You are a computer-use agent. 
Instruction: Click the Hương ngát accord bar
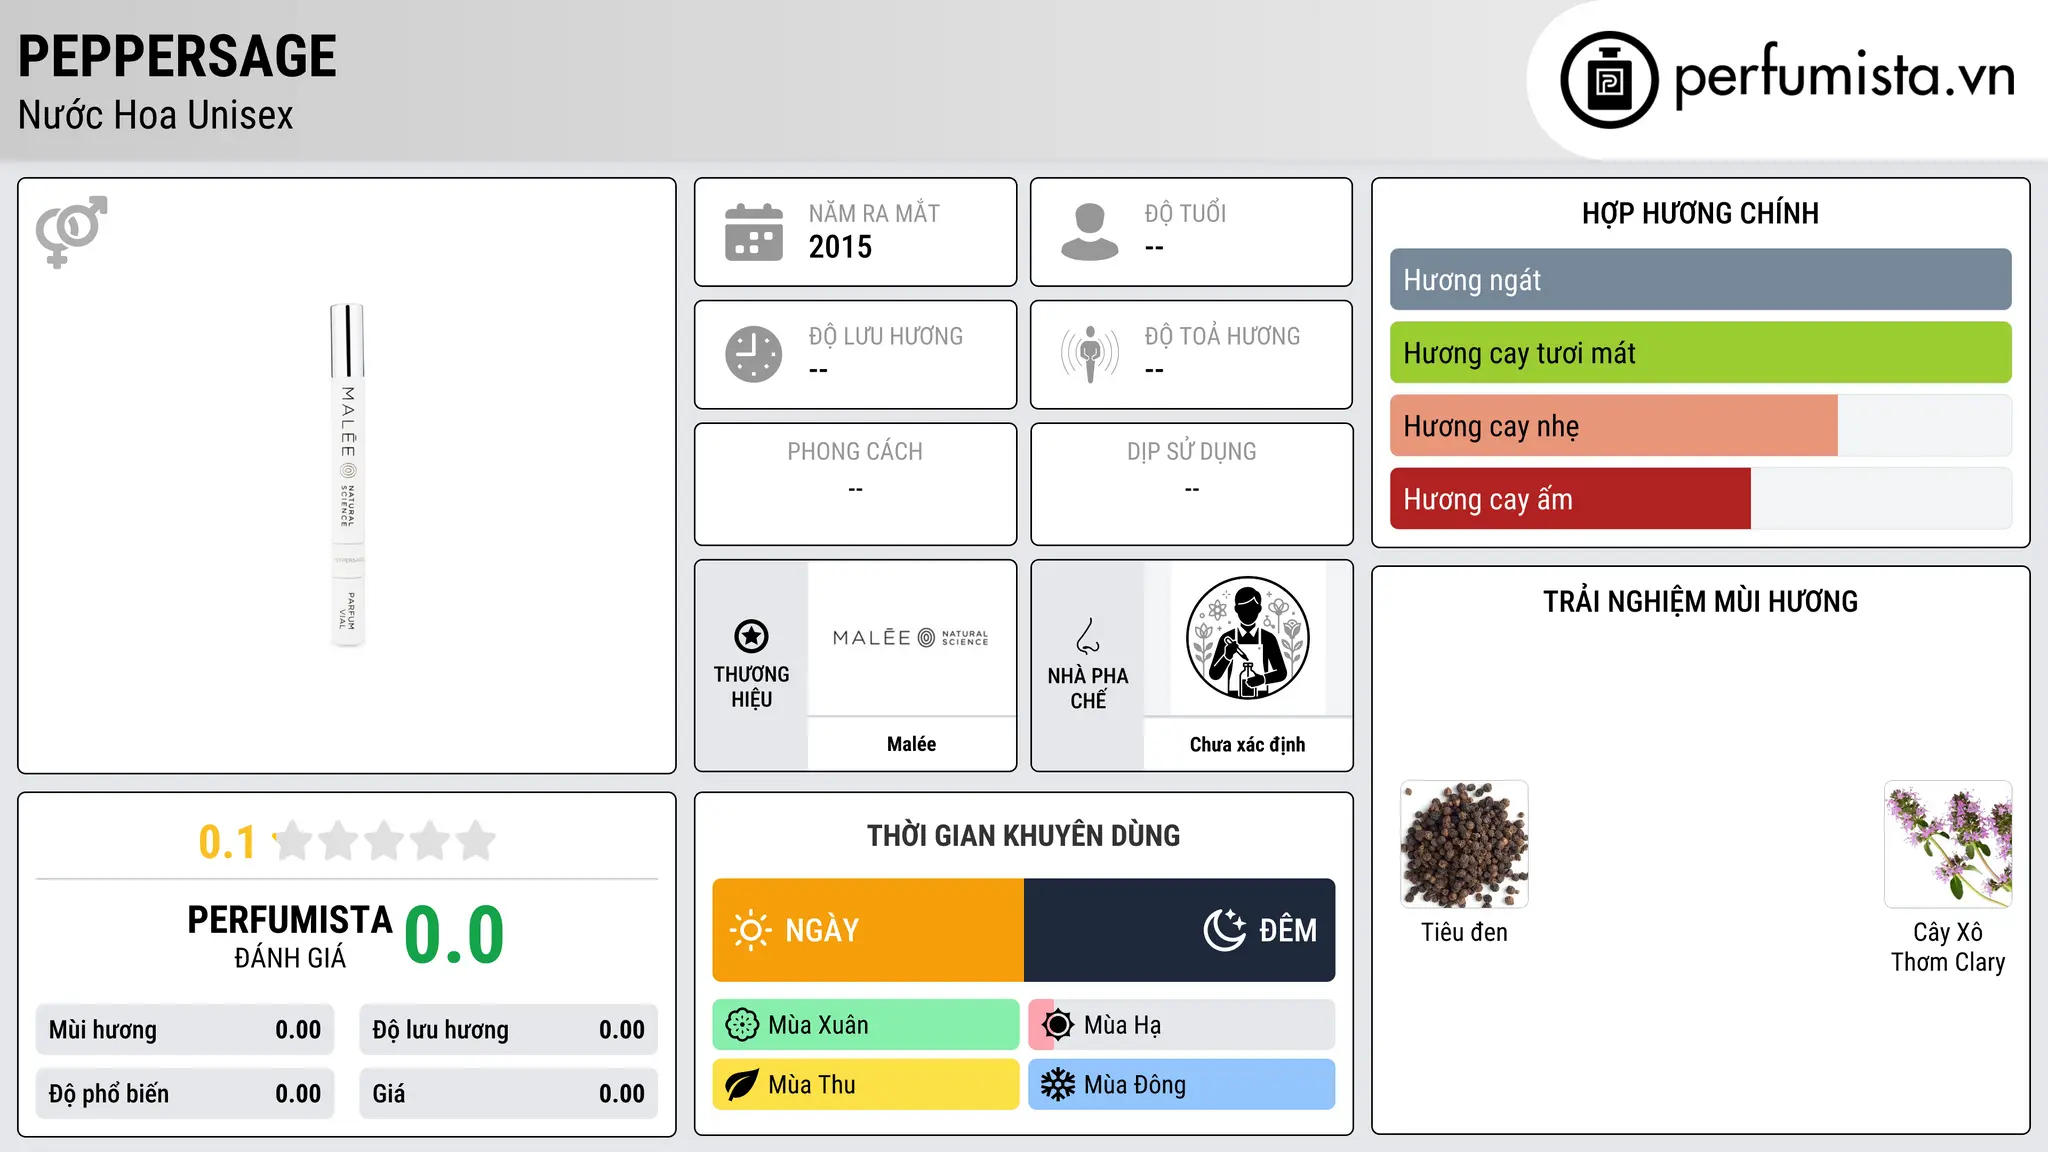click(x=1700, y=280)
